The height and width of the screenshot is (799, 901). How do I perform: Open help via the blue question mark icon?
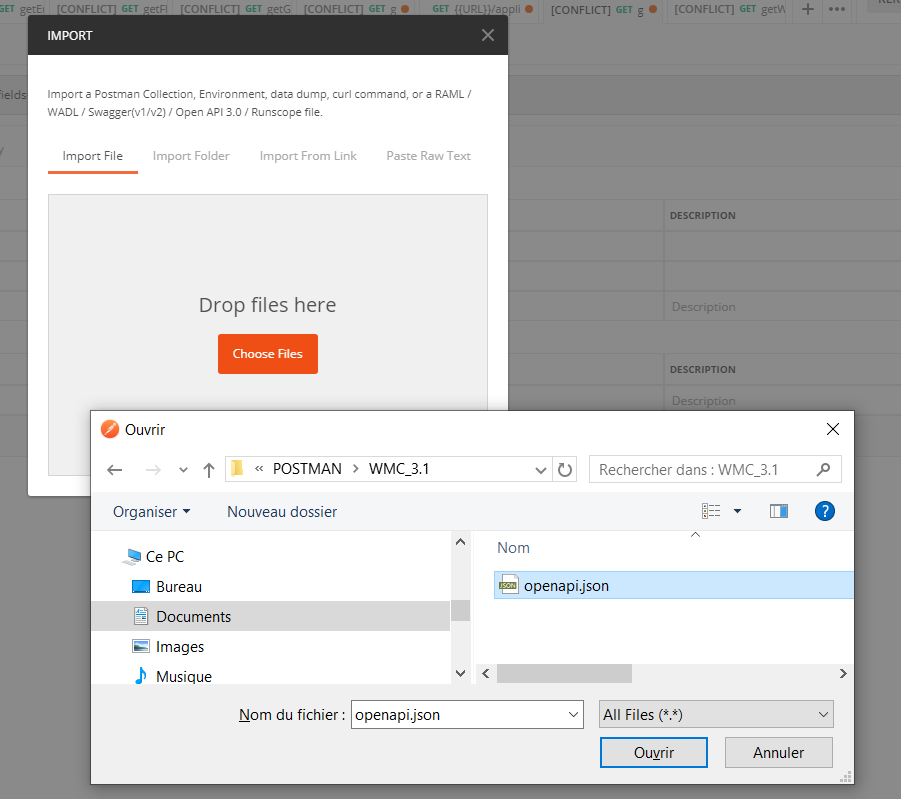[824, 511]
